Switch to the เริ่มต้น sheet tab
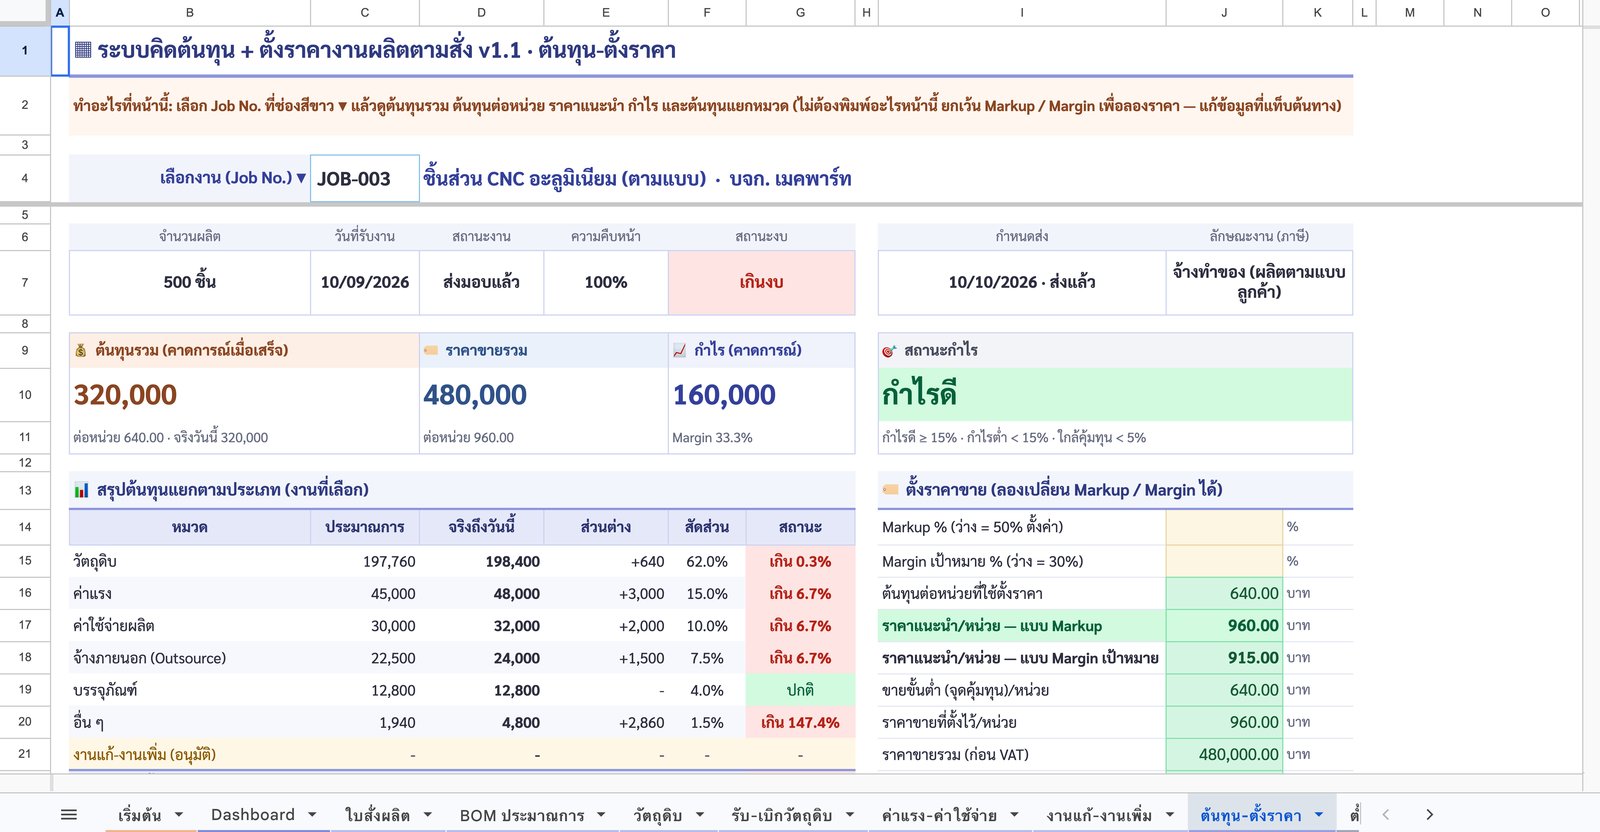 click(139, 815)
